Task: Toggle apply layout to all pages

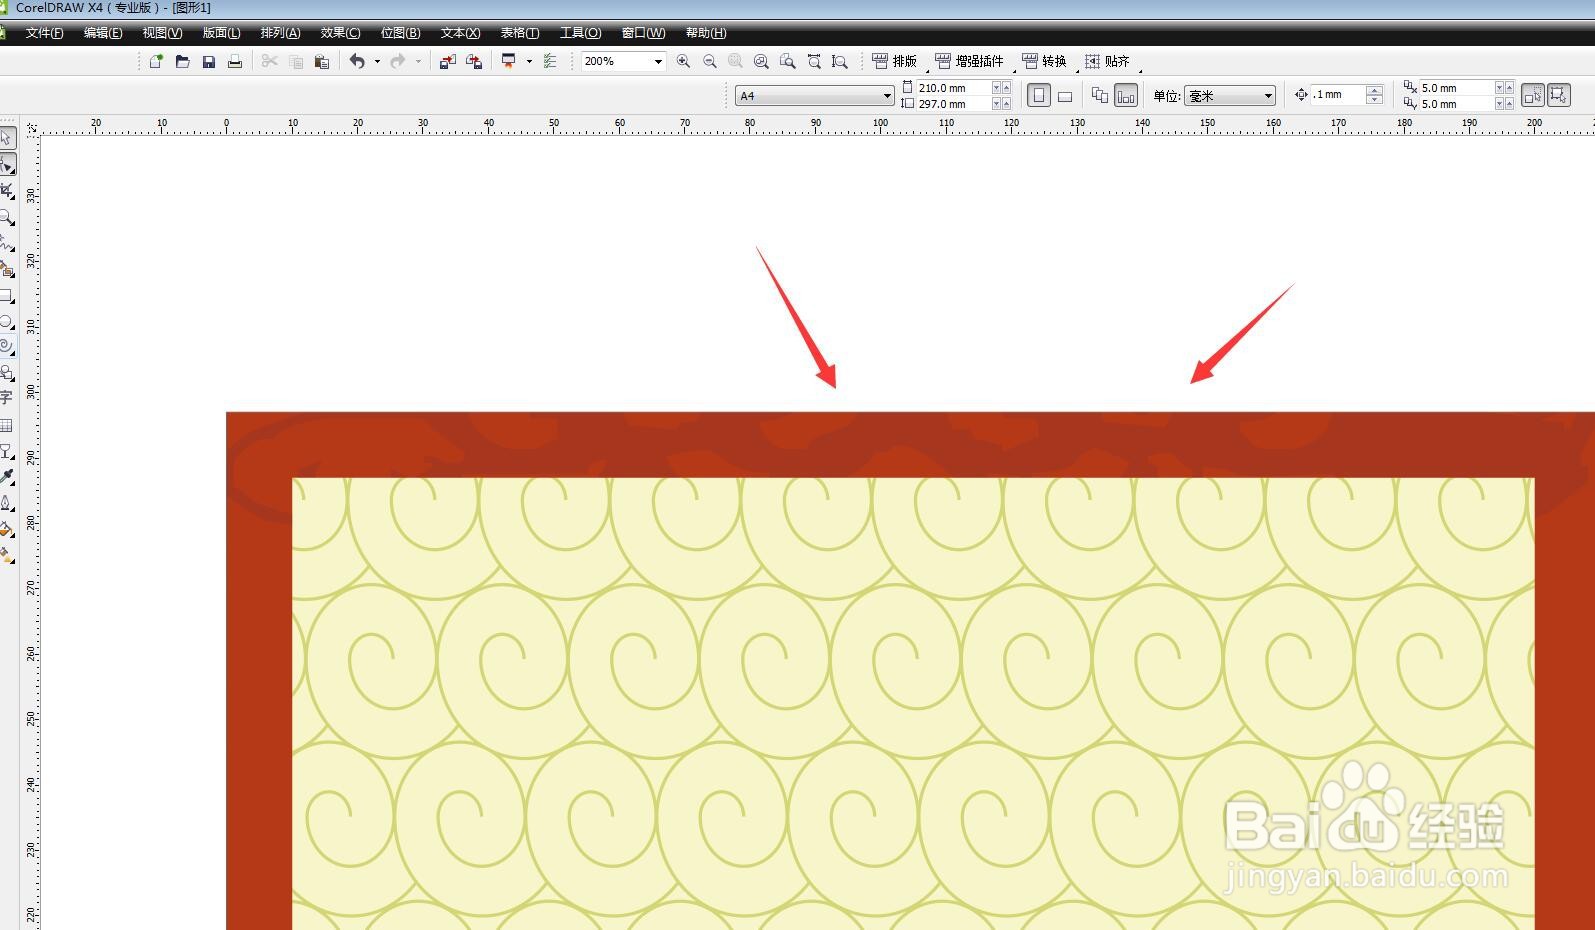Action: [1100, 95]
